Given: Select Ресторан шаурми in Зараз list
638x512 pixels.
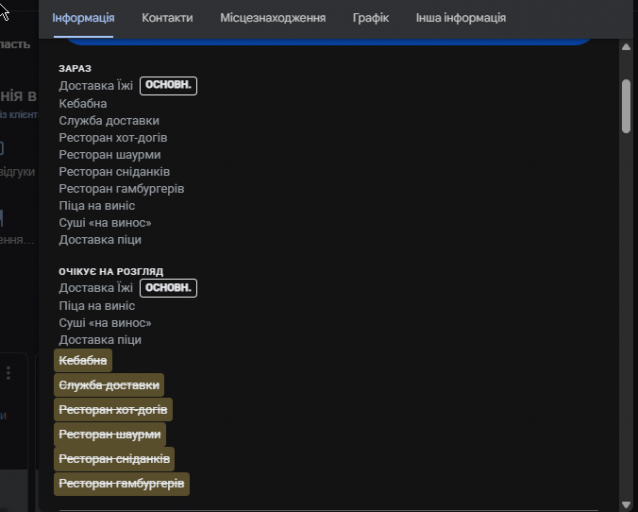Looking at the screenshot, I should [110, 155].
